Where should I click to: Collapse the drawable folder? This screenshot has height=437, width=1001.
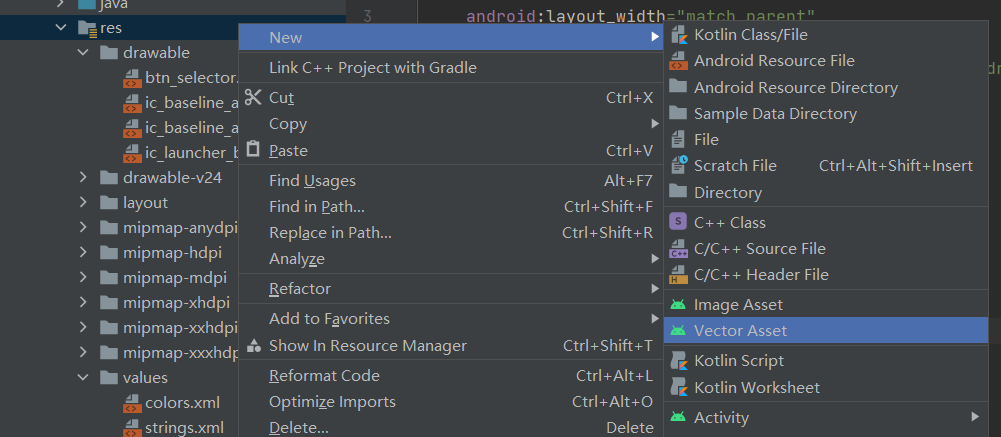(83, 52)
